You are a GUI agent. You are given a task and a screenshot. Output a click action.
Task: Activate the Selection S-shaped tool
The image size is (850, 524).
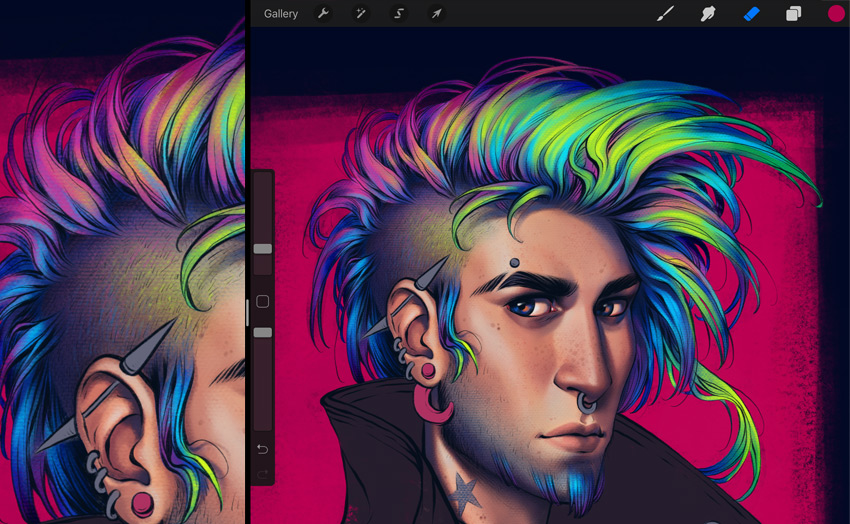point(398,14)
